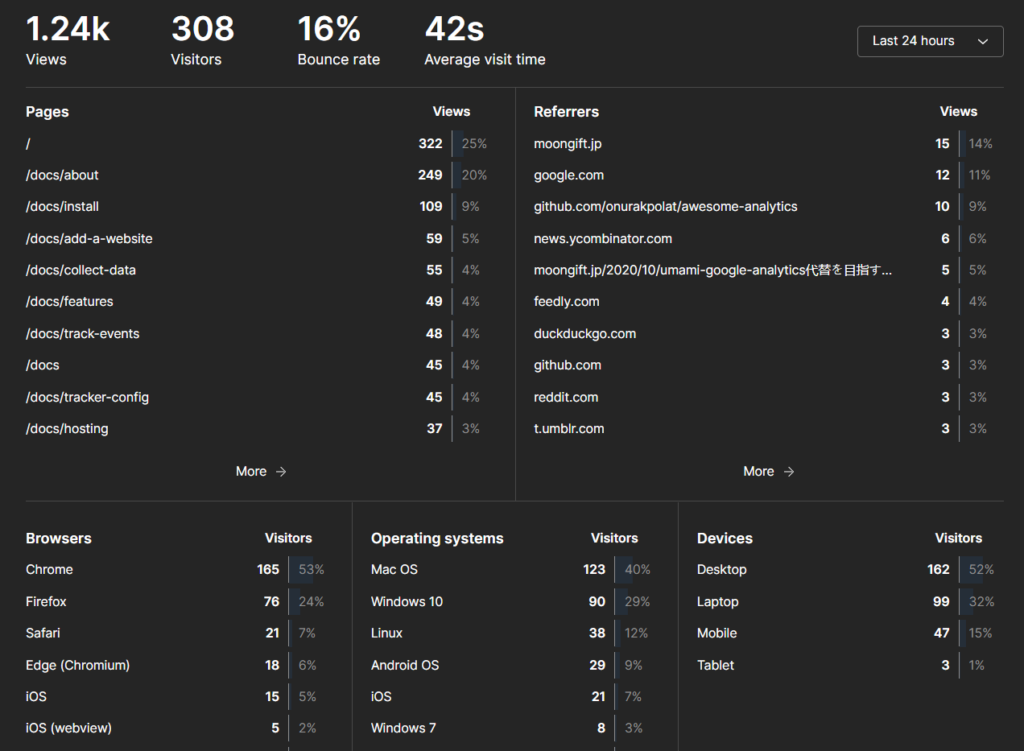Image resolution: width=1024 pixels, height=751 pixels.
Task: Select the Mac OS operating system row
Action: click(394, 570)
